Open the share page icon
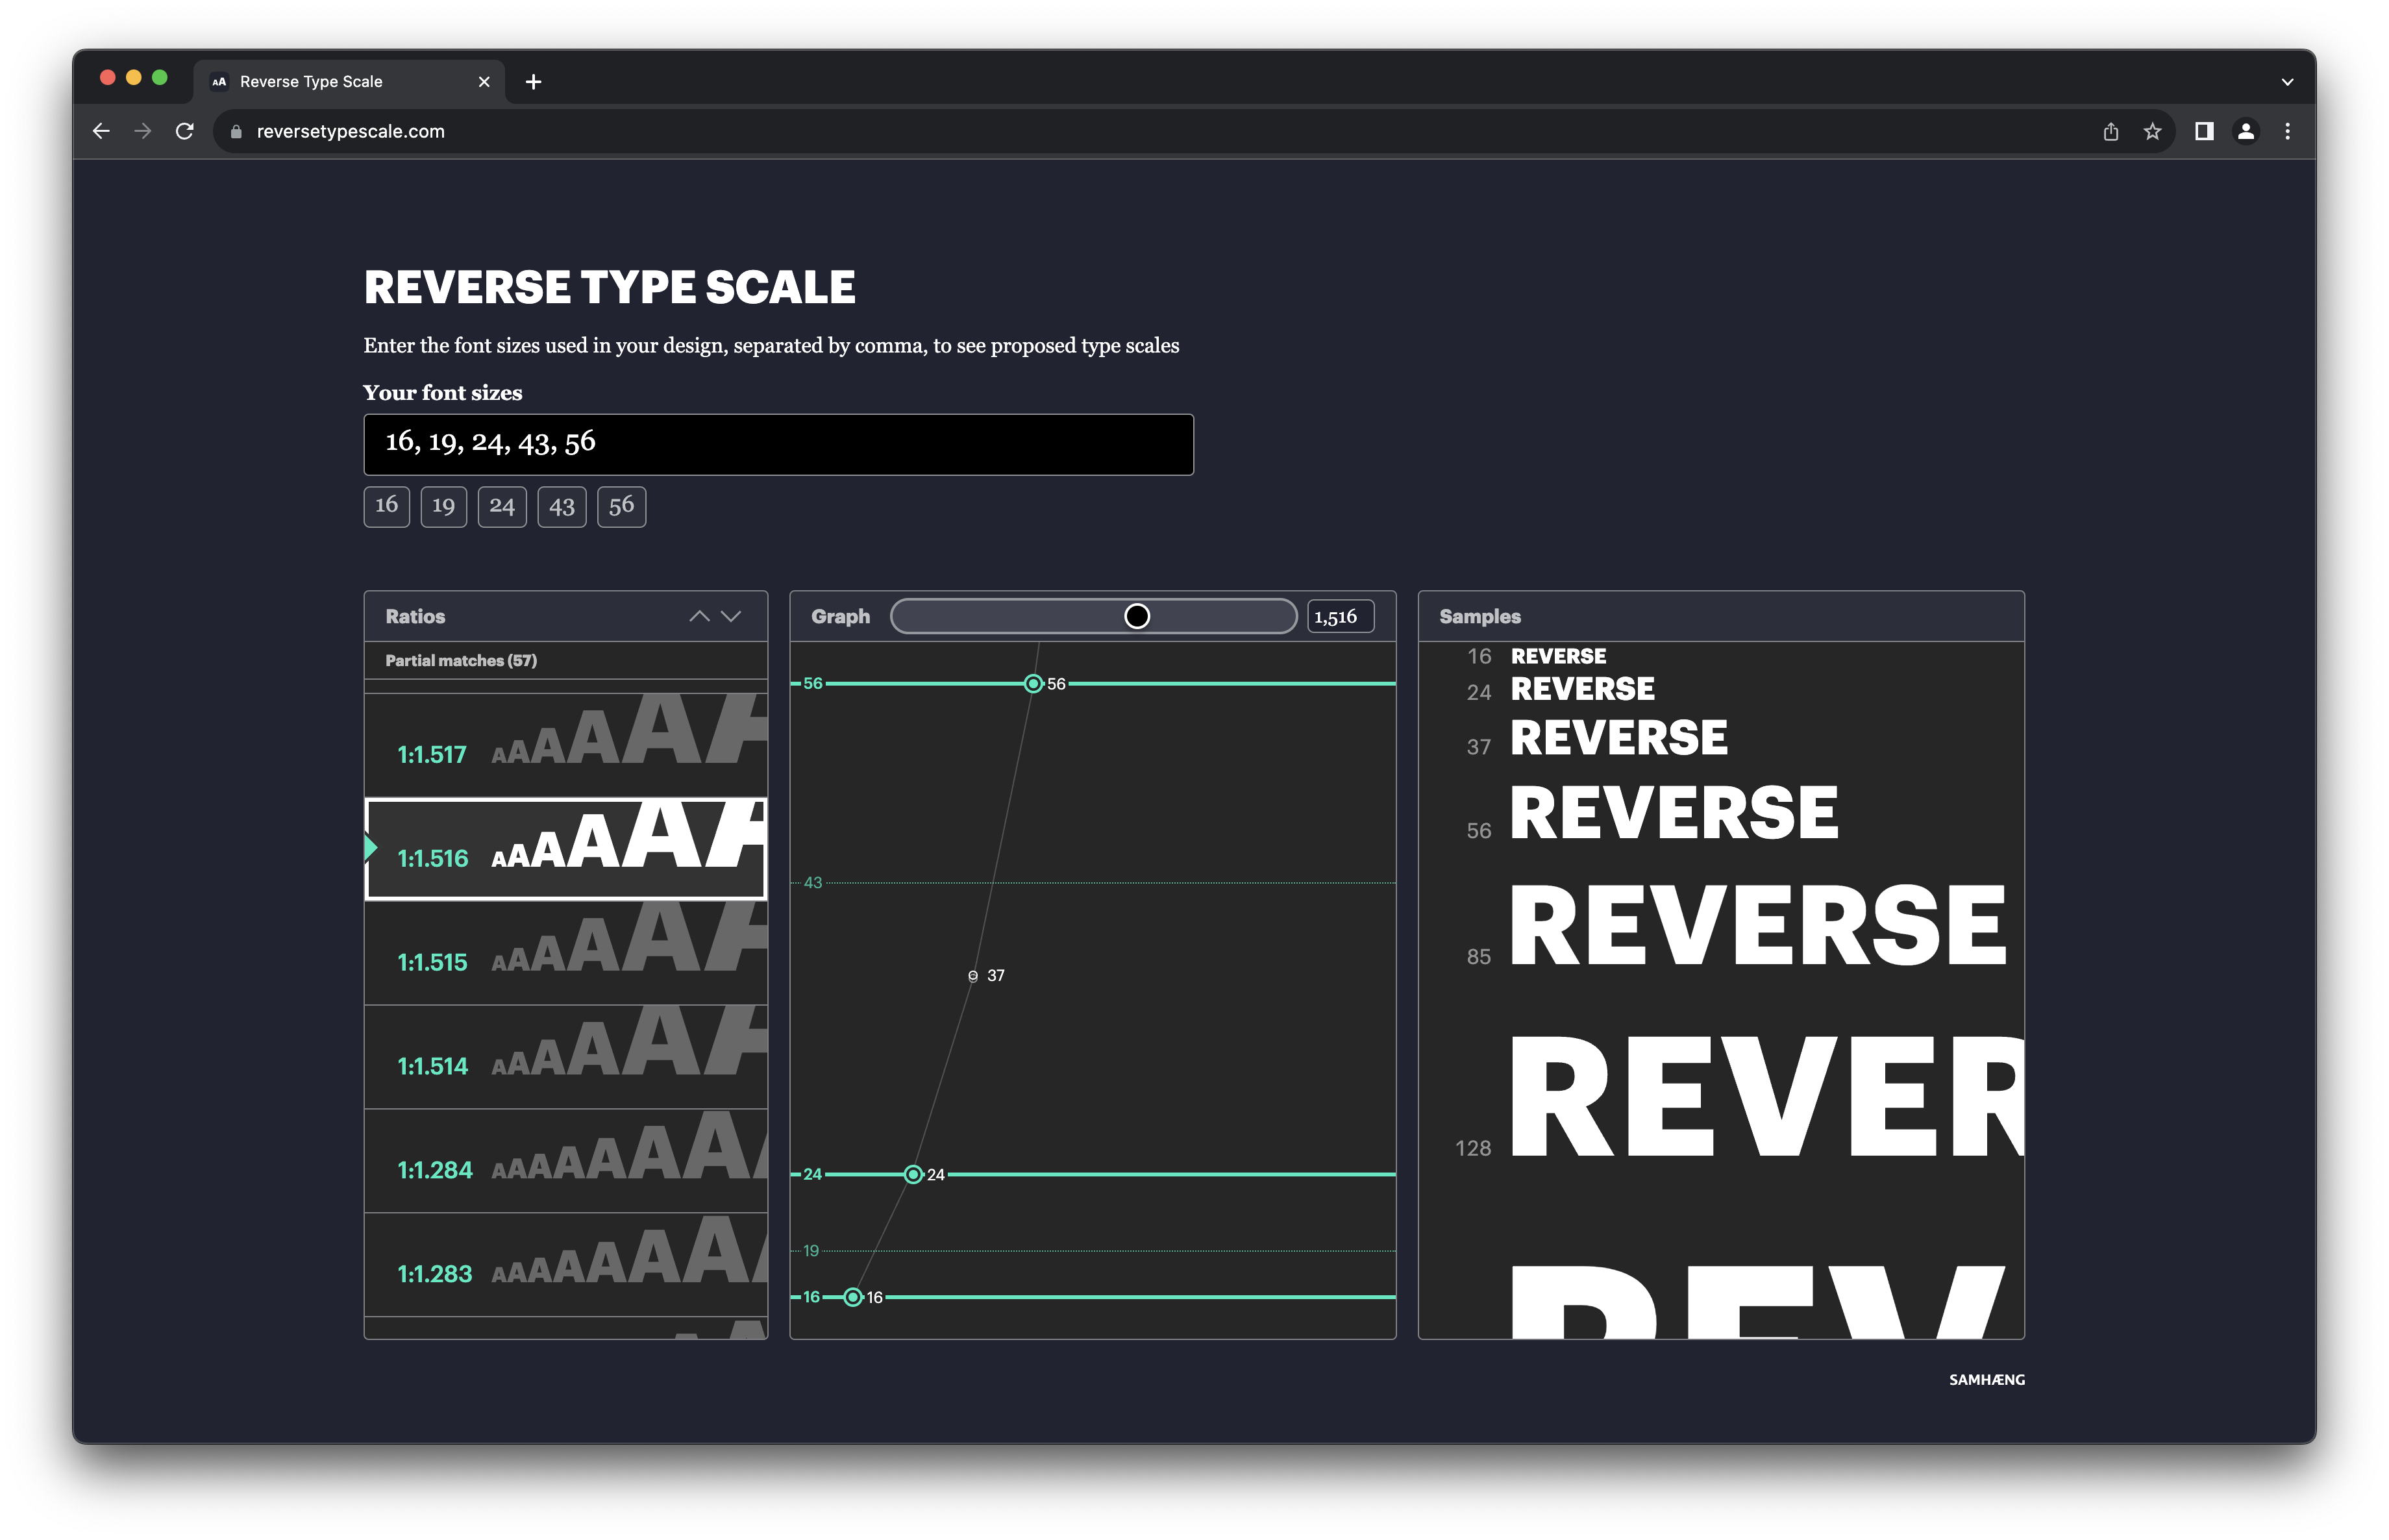The width and height of the screenshot is (2389, 1540). click(2110, 131)
